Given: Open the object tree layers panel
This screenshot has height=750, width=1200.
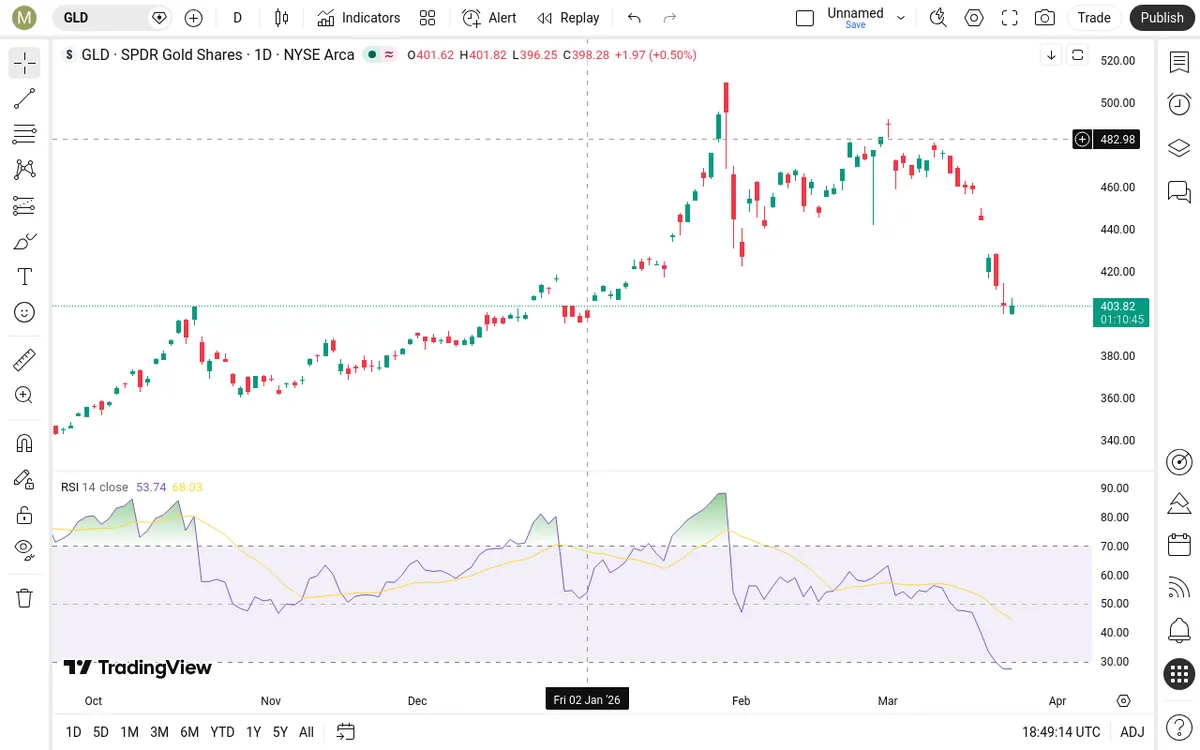Looking at the screenshot, I should click(1179, 148).
